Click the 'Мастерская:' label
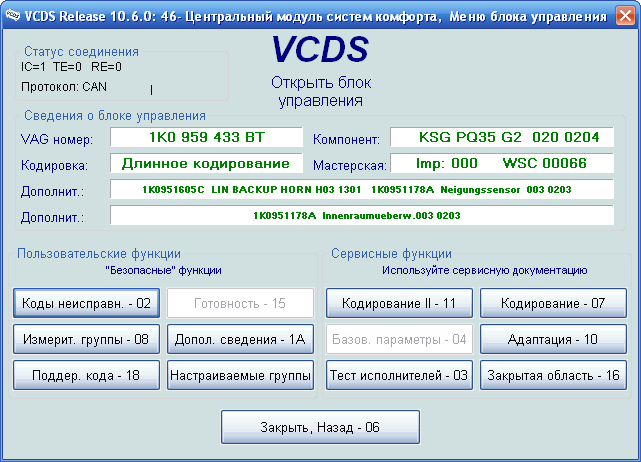 point(350,165)
